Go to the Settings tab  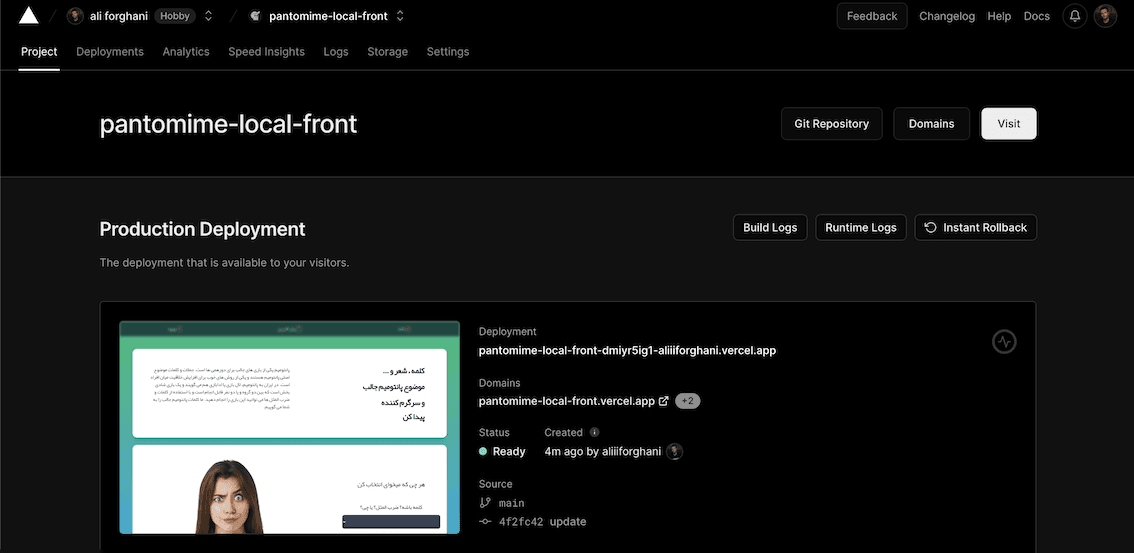(x=448, y=52)
